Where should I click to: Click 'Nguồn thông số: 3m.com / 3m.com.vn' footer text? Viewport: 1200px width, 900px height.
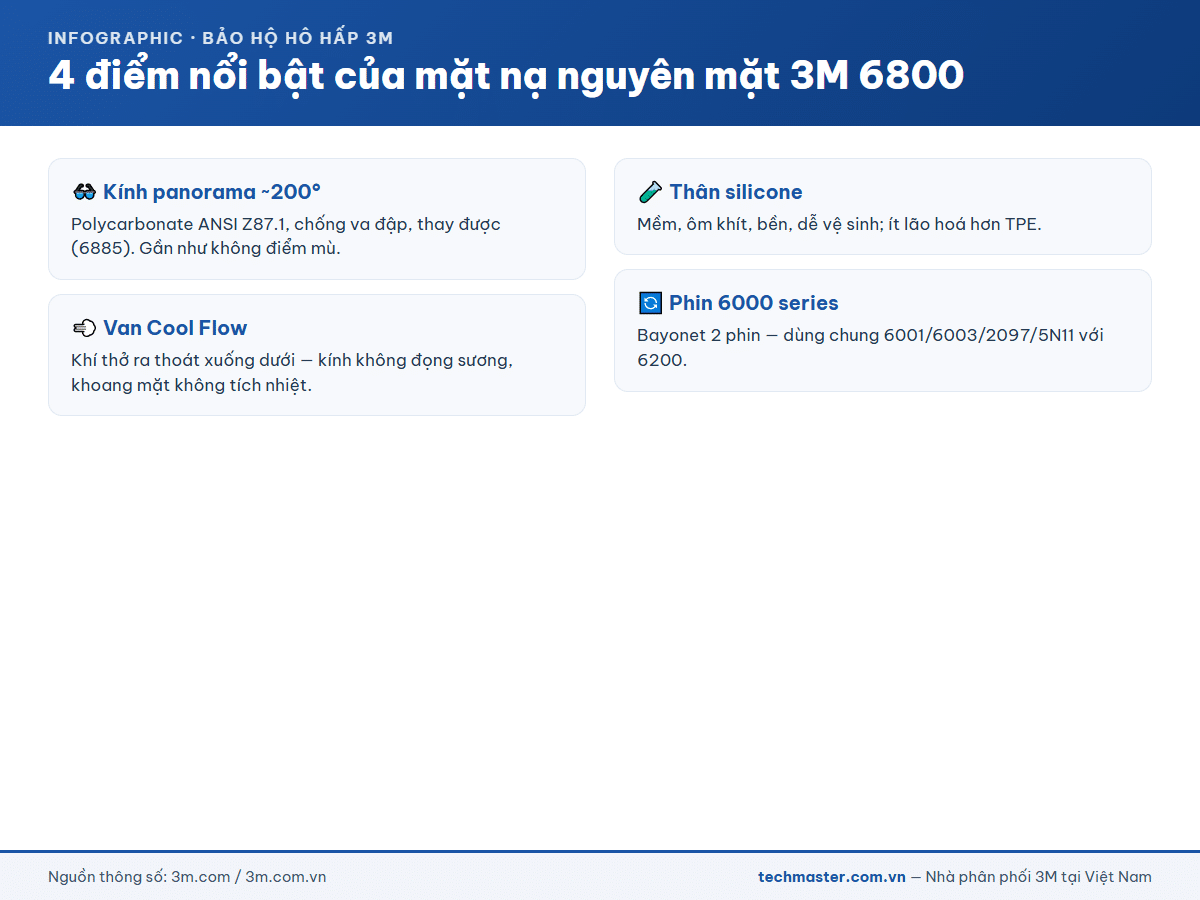click(x=187, y=877)
